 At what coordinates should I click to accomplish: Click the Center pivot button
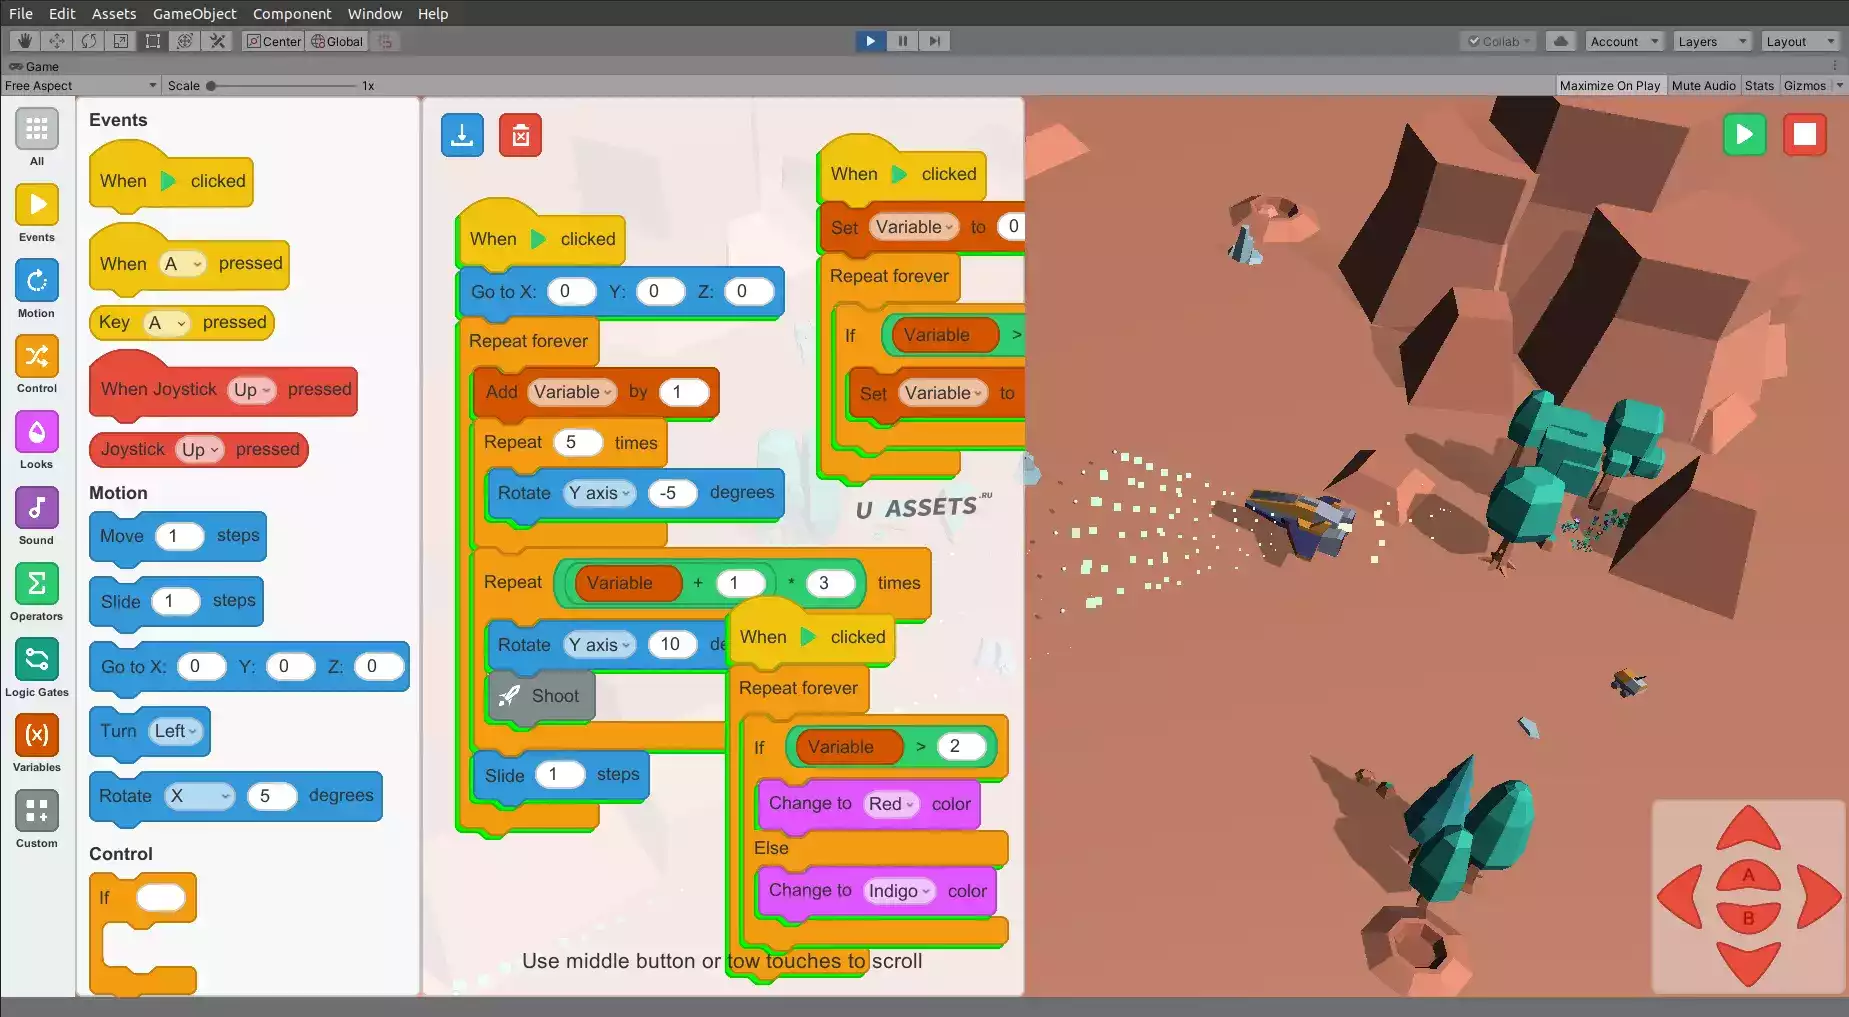pyautogui.click(x=273, y=41)
